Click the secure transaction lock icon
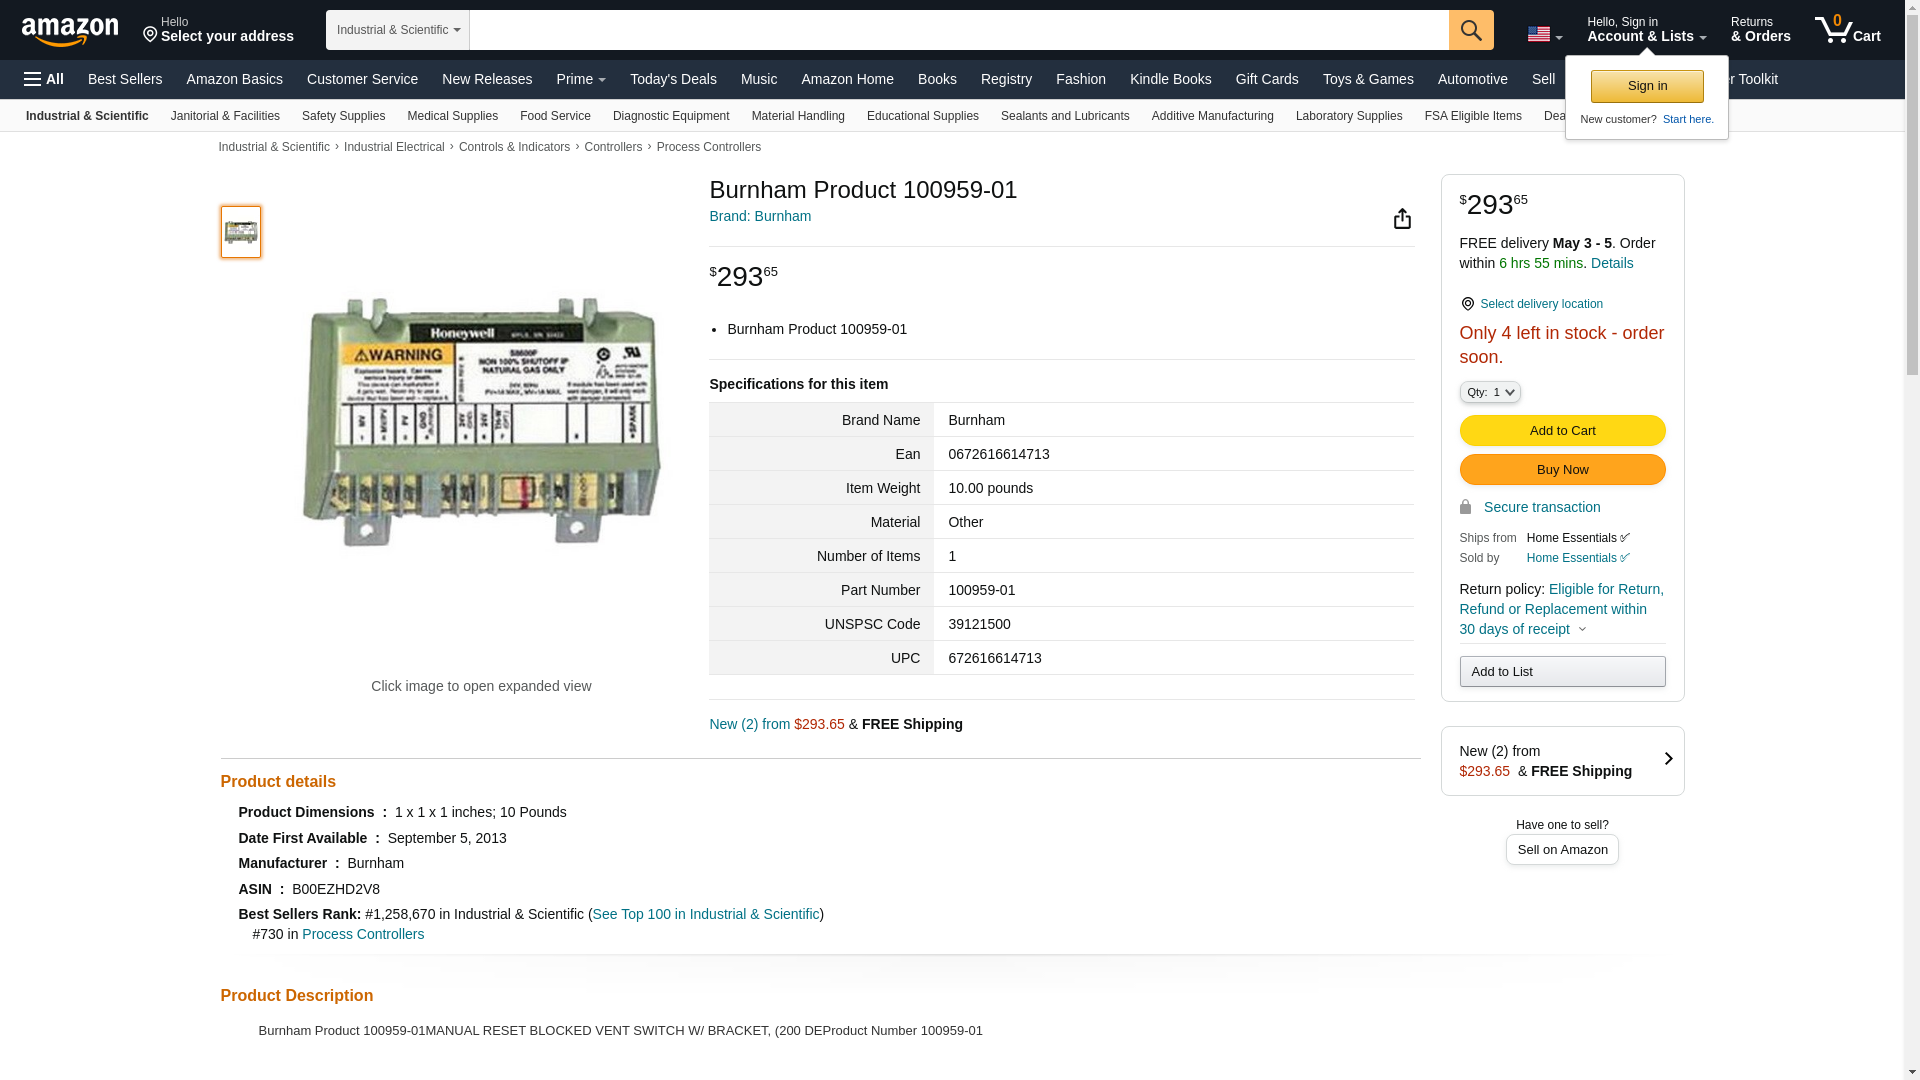The height and width of the screenshot is (1080, 1920). 1466,507
